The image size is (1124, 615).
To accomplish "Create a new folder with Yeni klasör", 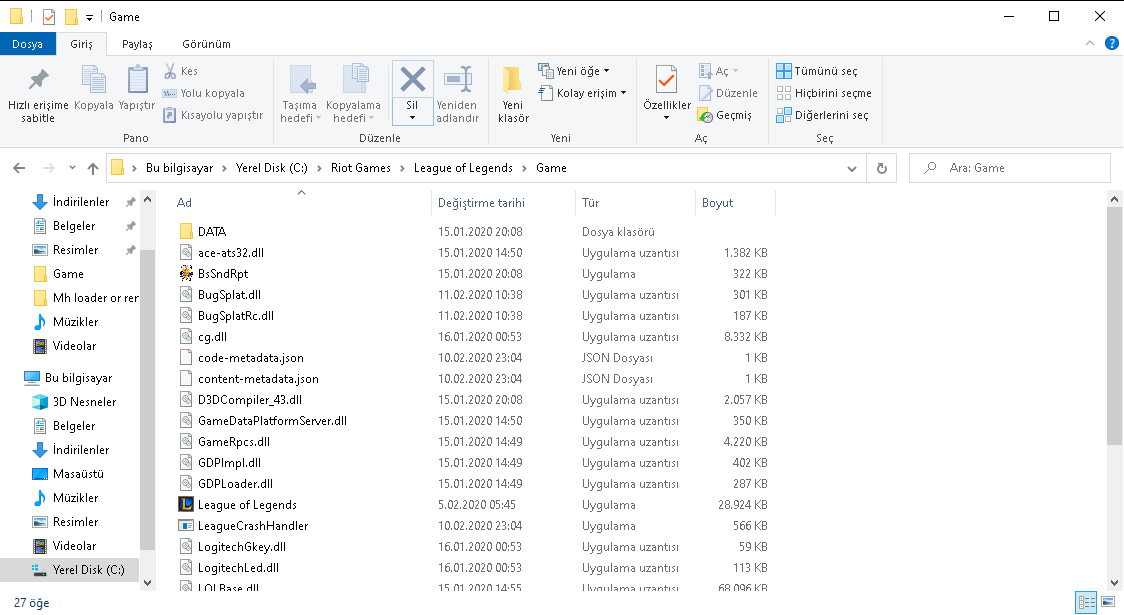I will 513,94.
